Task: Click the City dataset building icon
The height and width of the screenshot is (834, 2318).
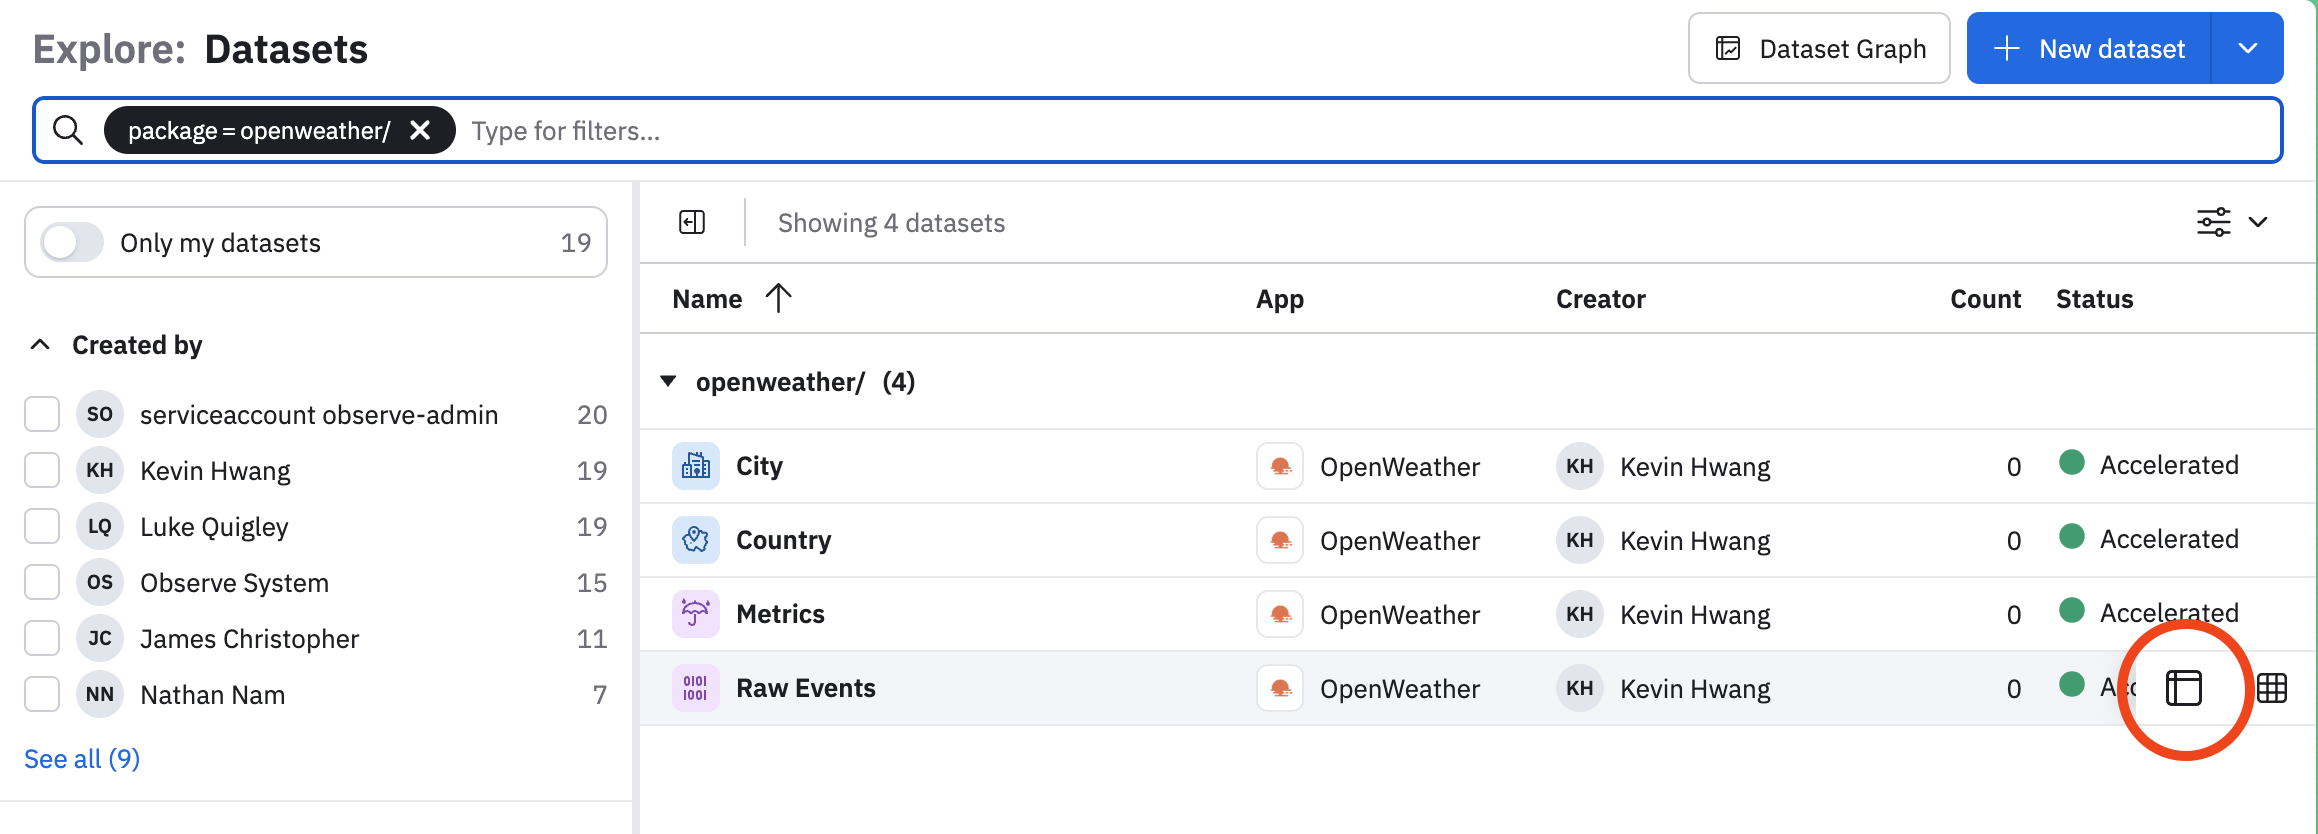Action: 695,466
